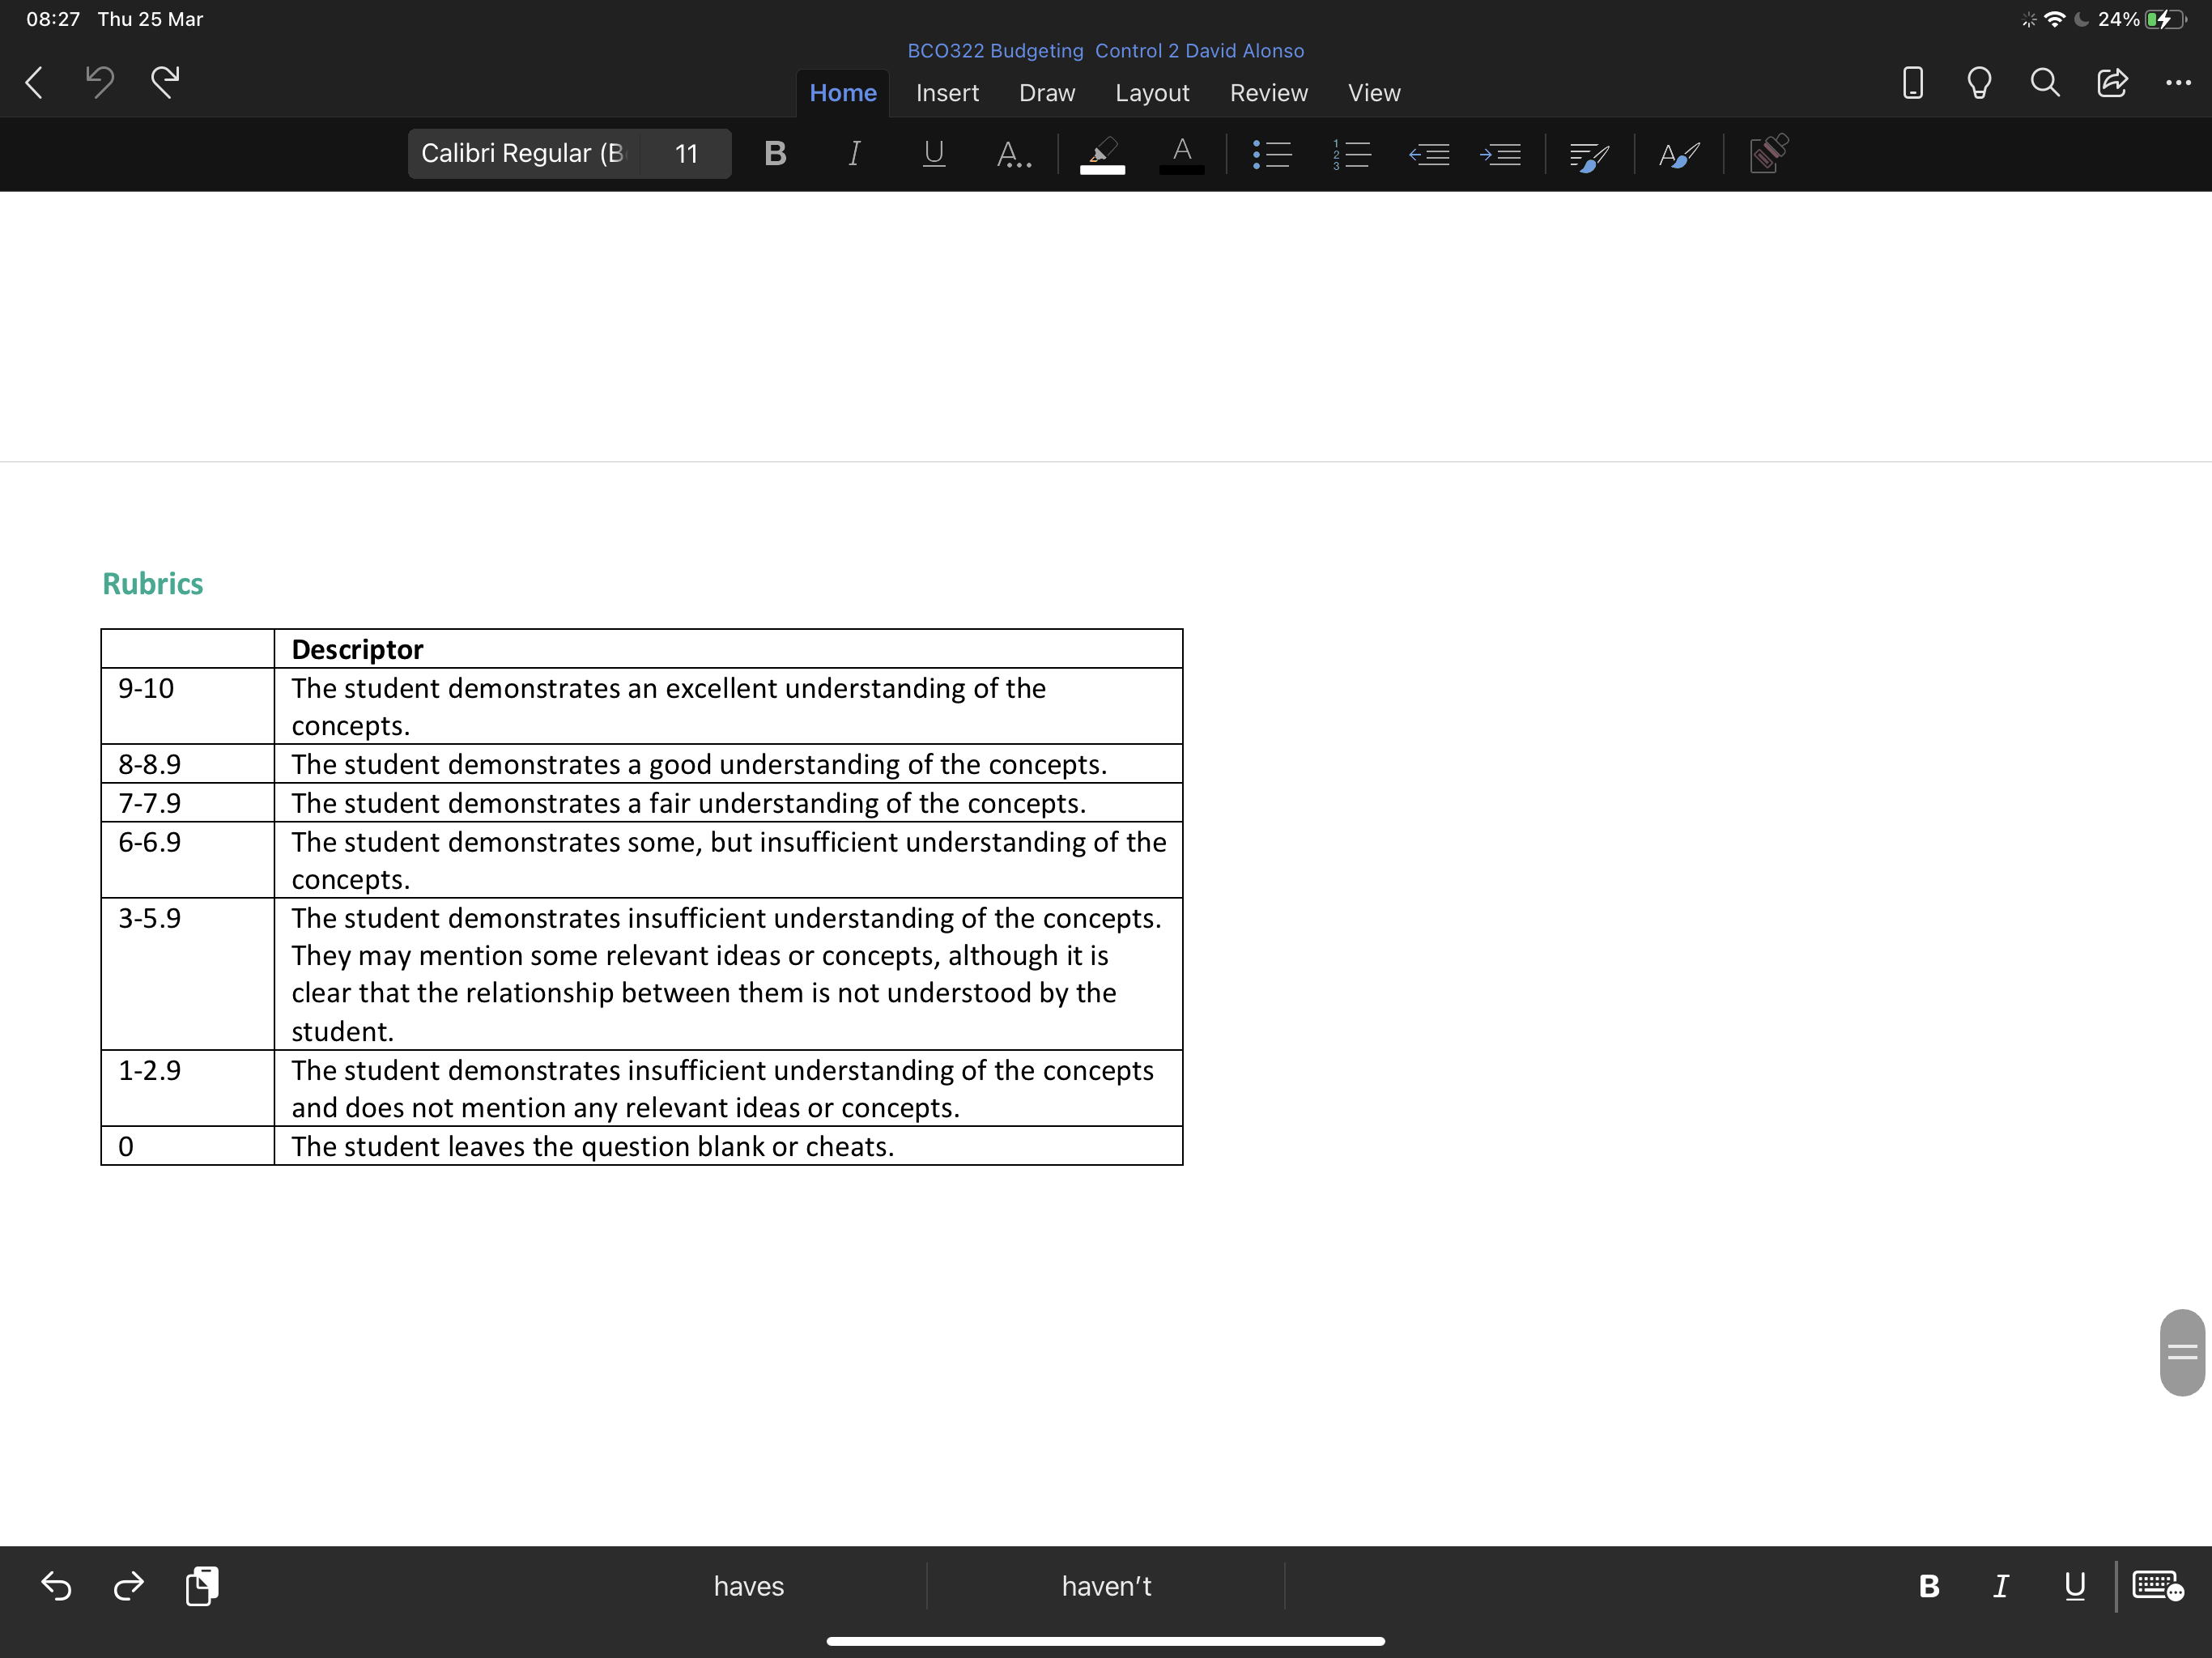2212x1658 pixels.
Task: Expand more font formatting options (A...)
Action: [1013, 154]
